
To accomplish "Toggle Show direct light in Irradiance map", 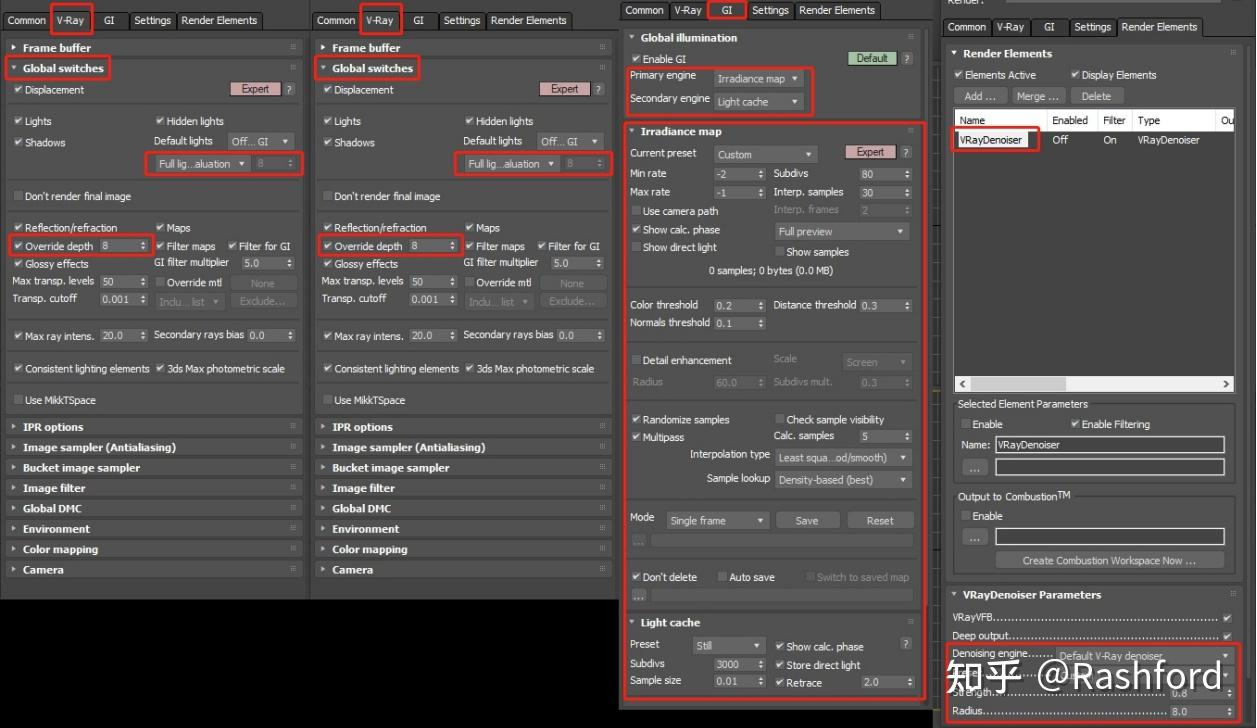I will coord(636,247).
